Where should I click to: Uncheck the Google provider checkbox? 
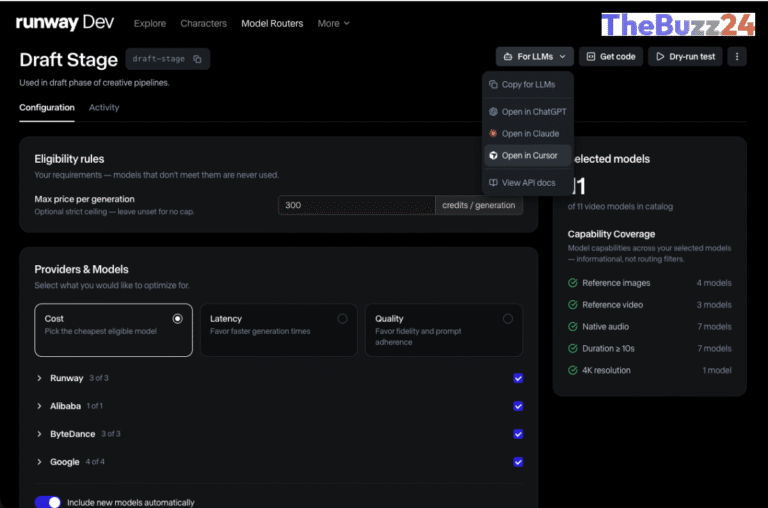pyautogui.click(x=518, y=462)
